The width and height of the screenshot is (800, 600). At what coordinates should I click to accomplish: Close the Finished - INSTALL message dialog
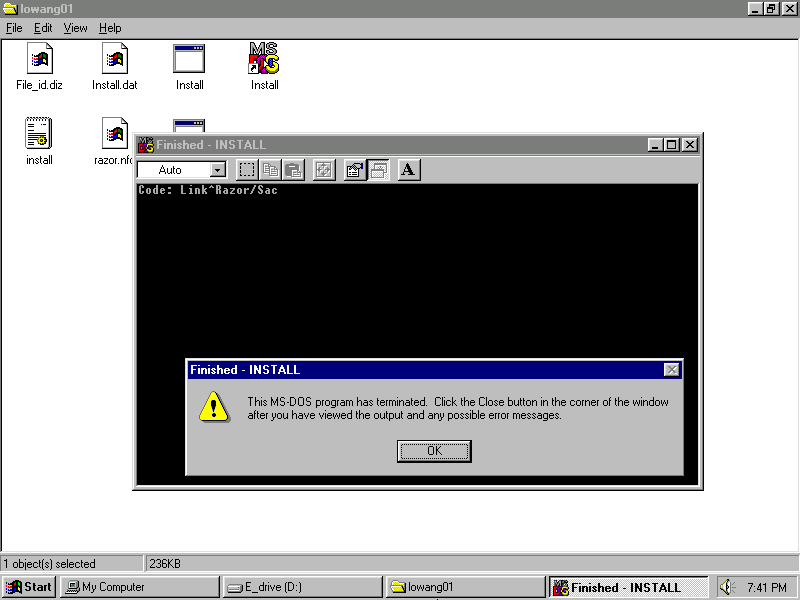pyautogui.click(x=671, y=370)
